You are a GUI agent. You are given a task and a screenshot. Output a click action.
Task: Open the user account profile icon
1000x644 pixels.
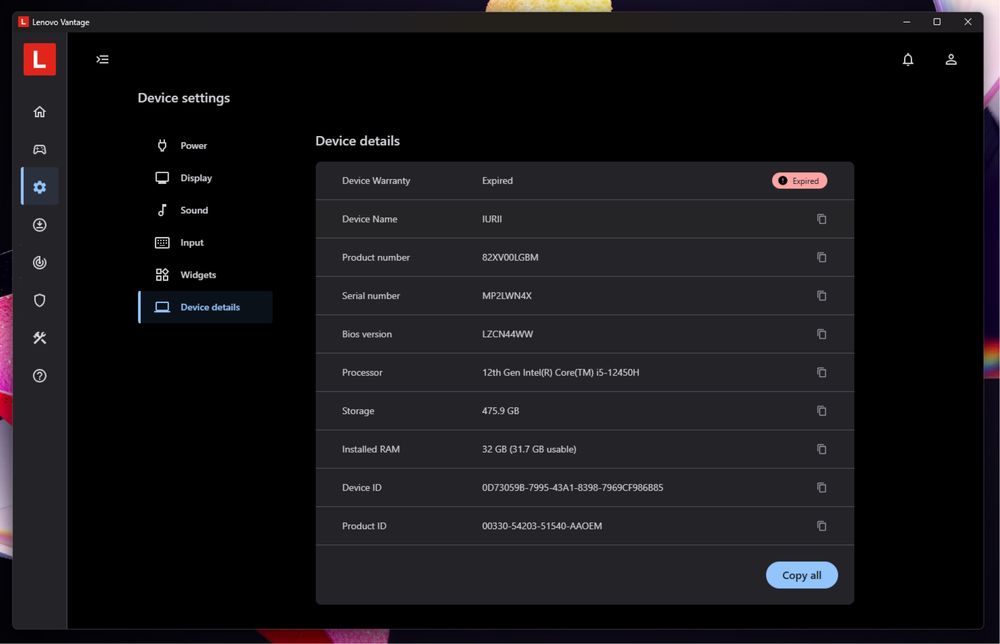click(x=950, y=59)
